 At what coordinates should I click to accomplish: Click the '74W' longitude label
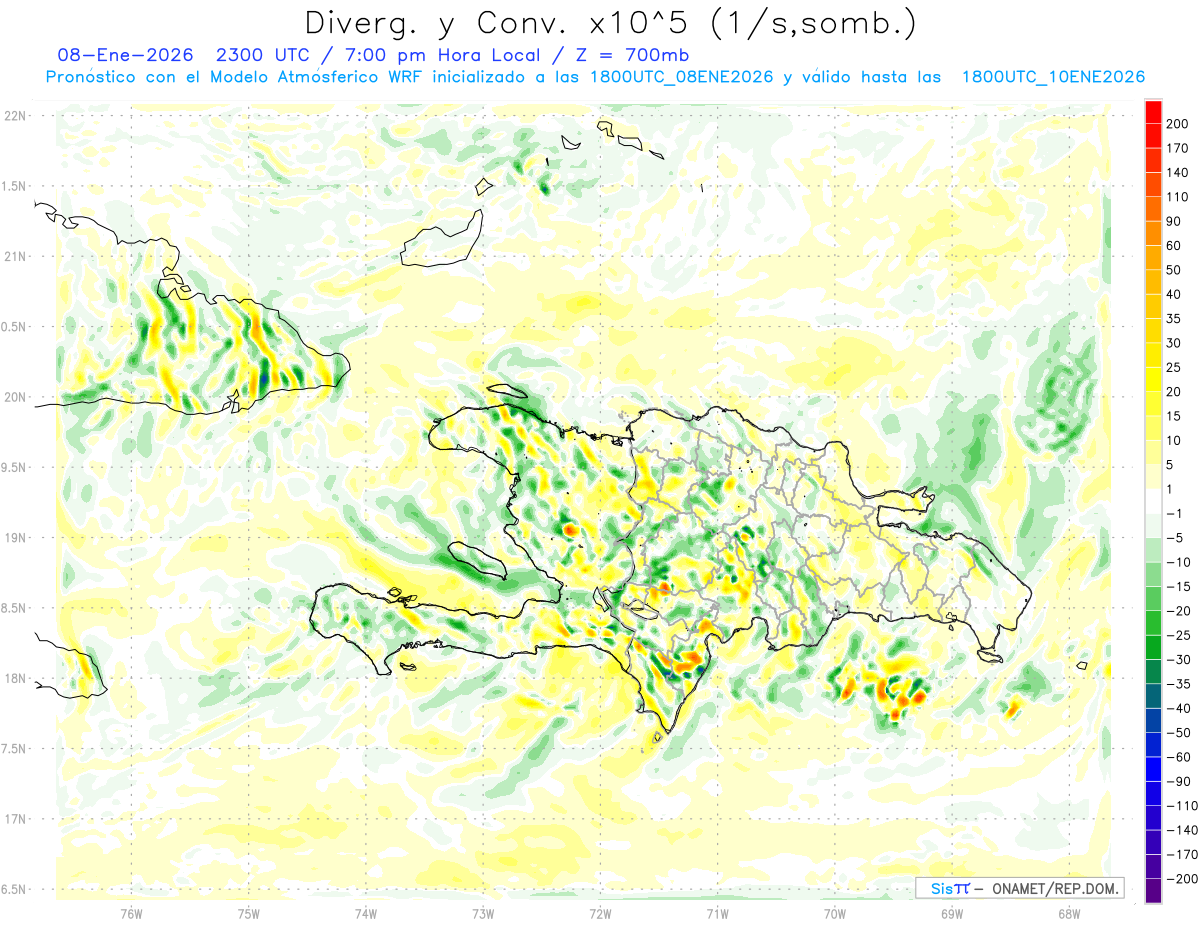(x=366, y=913)
